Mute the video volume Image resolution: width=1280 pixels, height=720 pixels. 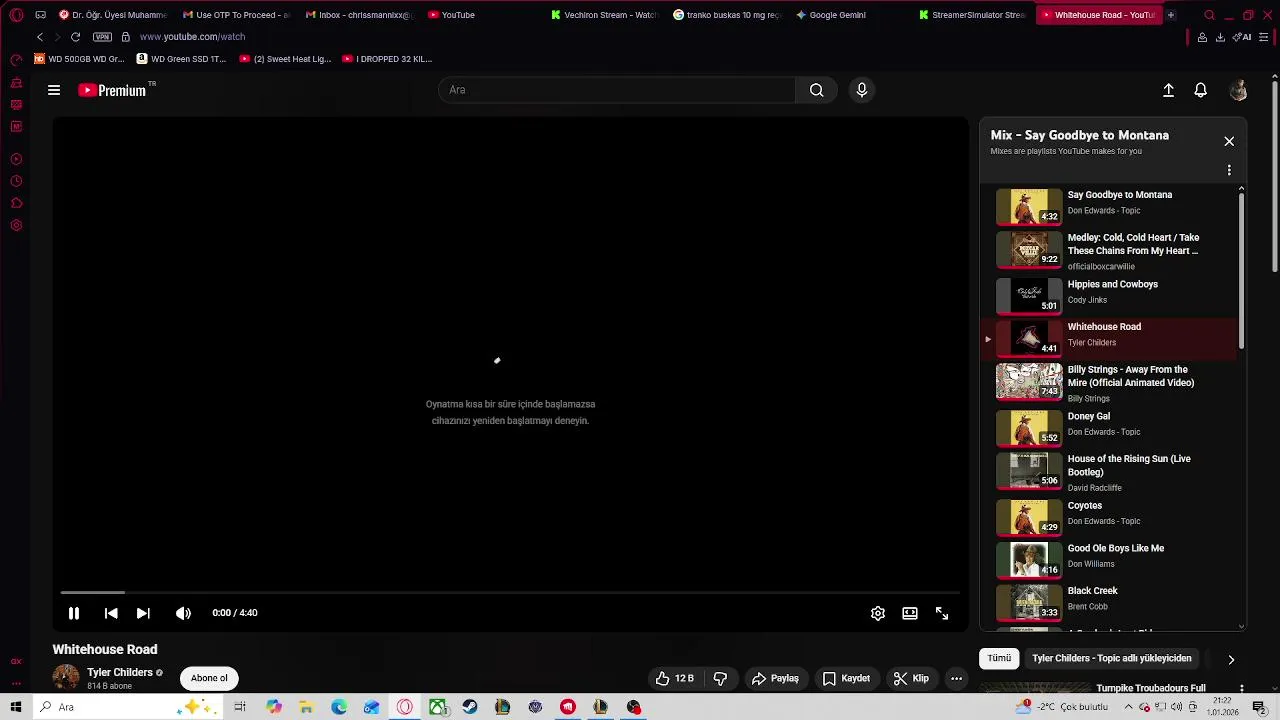point(183,613)
